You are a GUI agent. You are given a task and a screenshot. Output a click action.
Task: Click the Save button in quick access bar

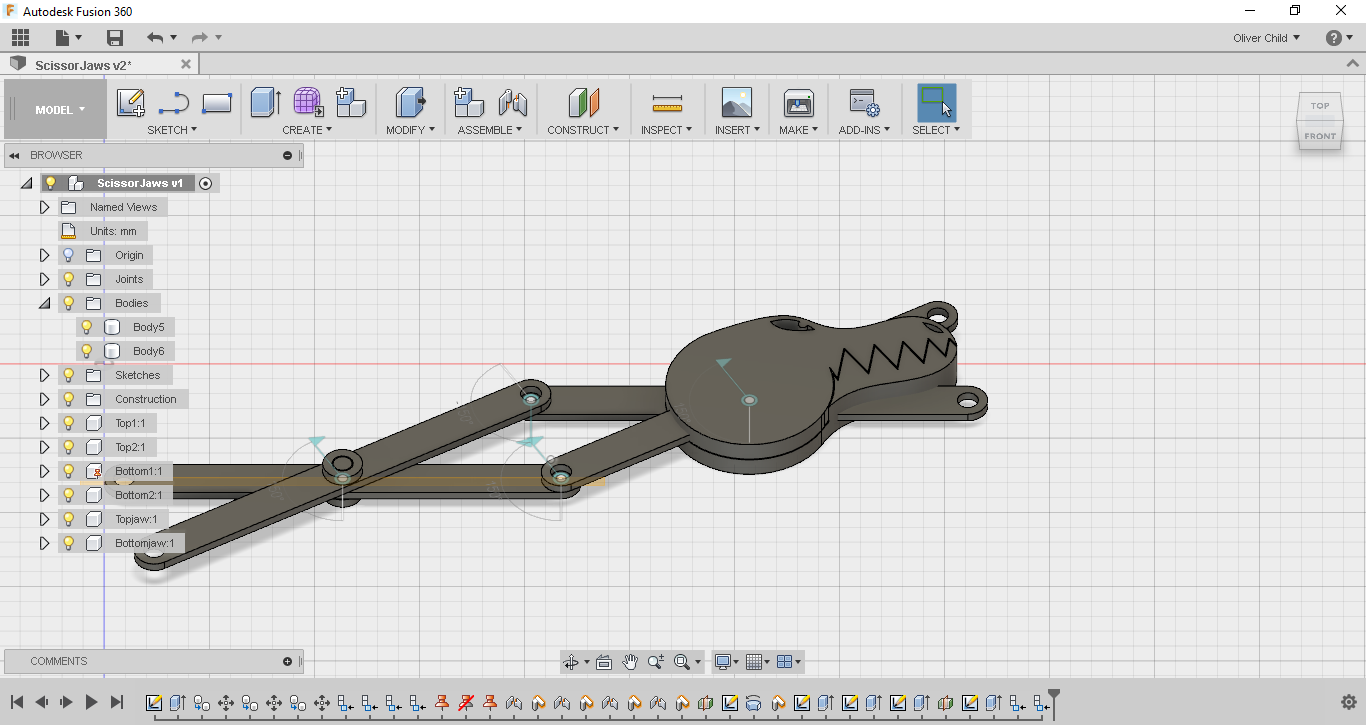click(114, 37)
